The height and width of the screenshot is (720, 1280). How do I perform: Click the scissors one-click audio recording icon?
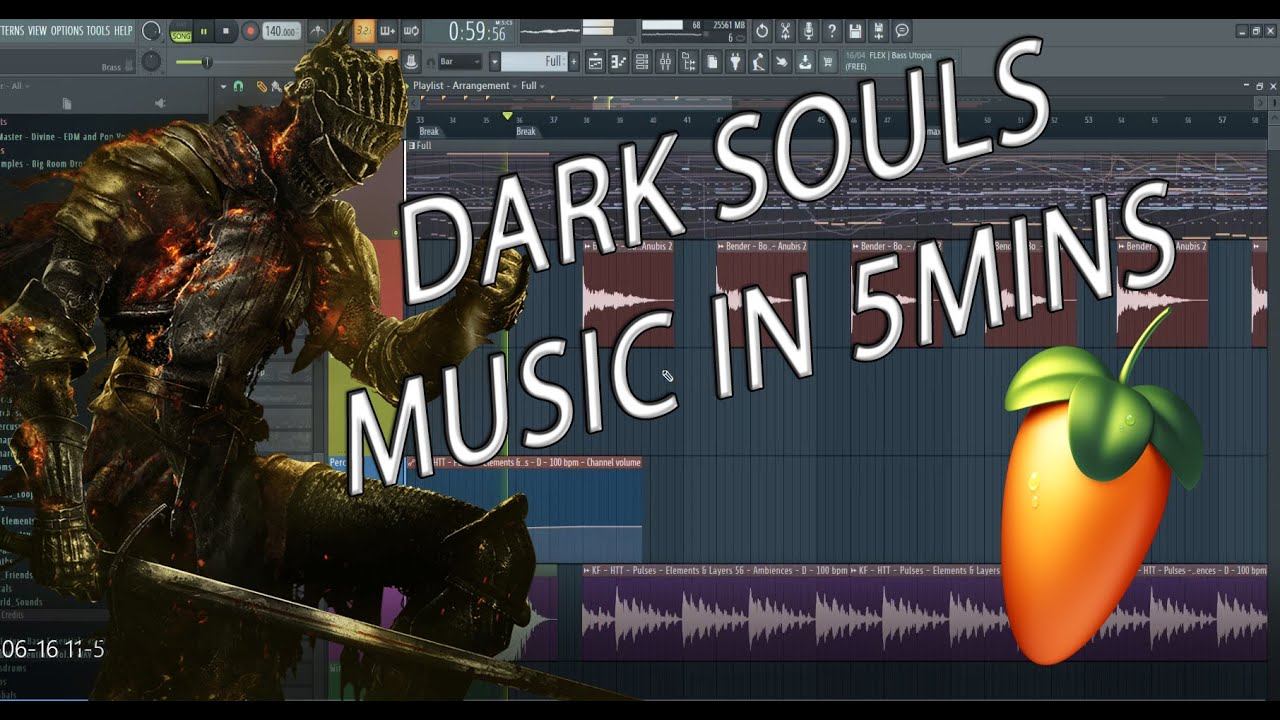[785, 31]
